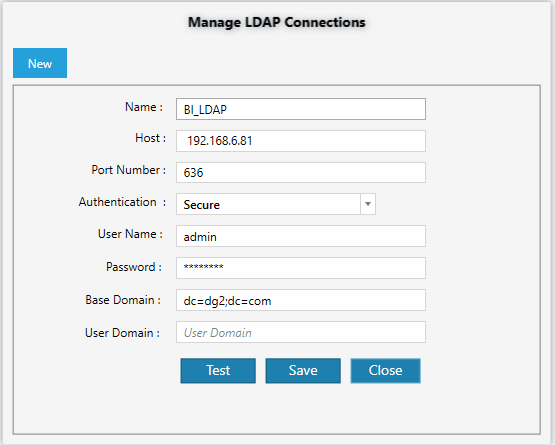This screenshot has width=555, height=445.
Task: Click the Manage LDAP Connections title
Action: point(277,22)
